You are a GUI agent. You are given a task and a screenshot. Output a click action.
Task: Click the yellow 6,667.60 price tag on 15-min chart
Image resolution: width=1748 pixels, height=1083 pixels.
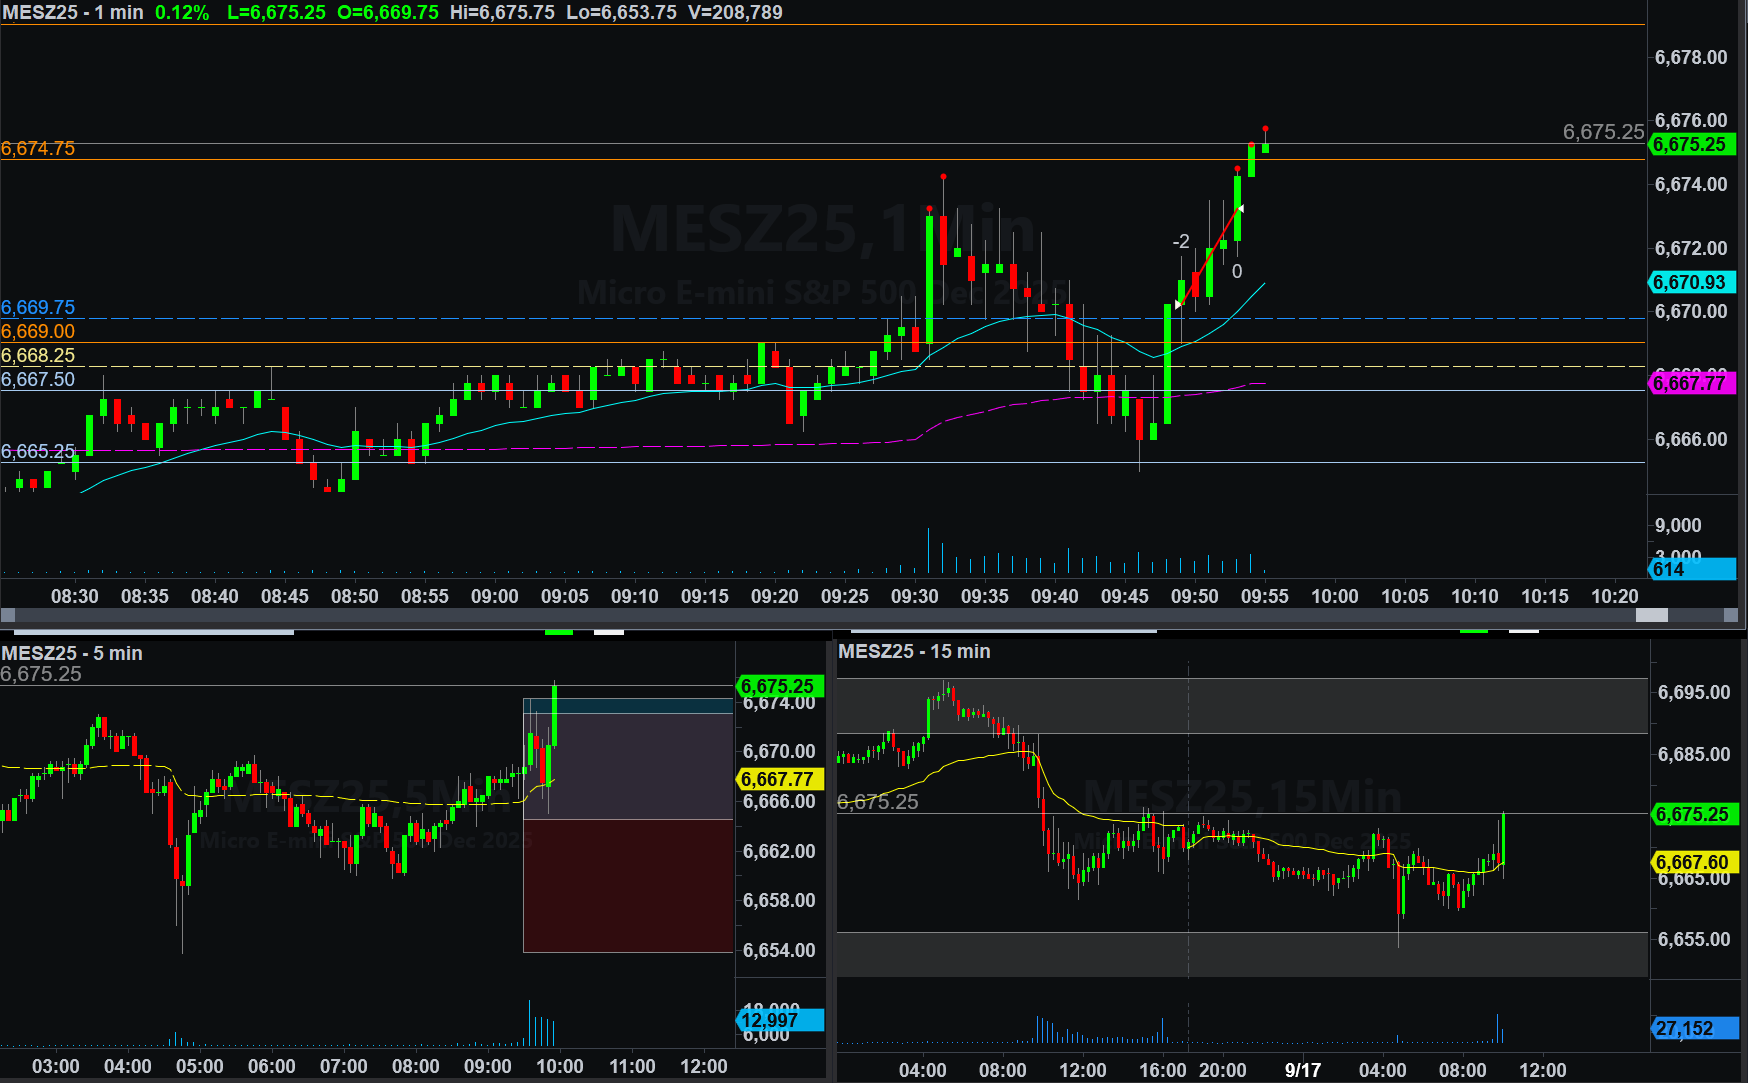1693,862
